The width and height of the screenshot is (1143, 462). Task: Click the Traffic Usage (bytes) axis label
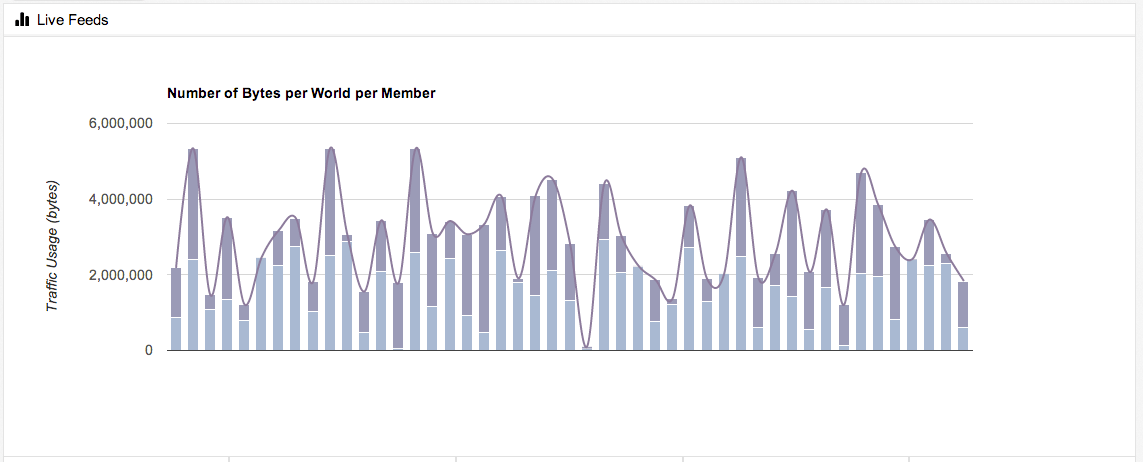pos(53,246)
